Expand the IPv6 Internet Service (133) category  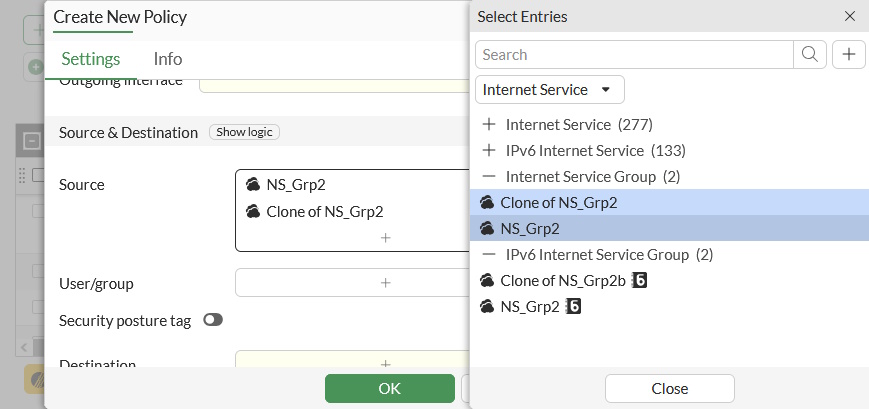tap(489, 151)
